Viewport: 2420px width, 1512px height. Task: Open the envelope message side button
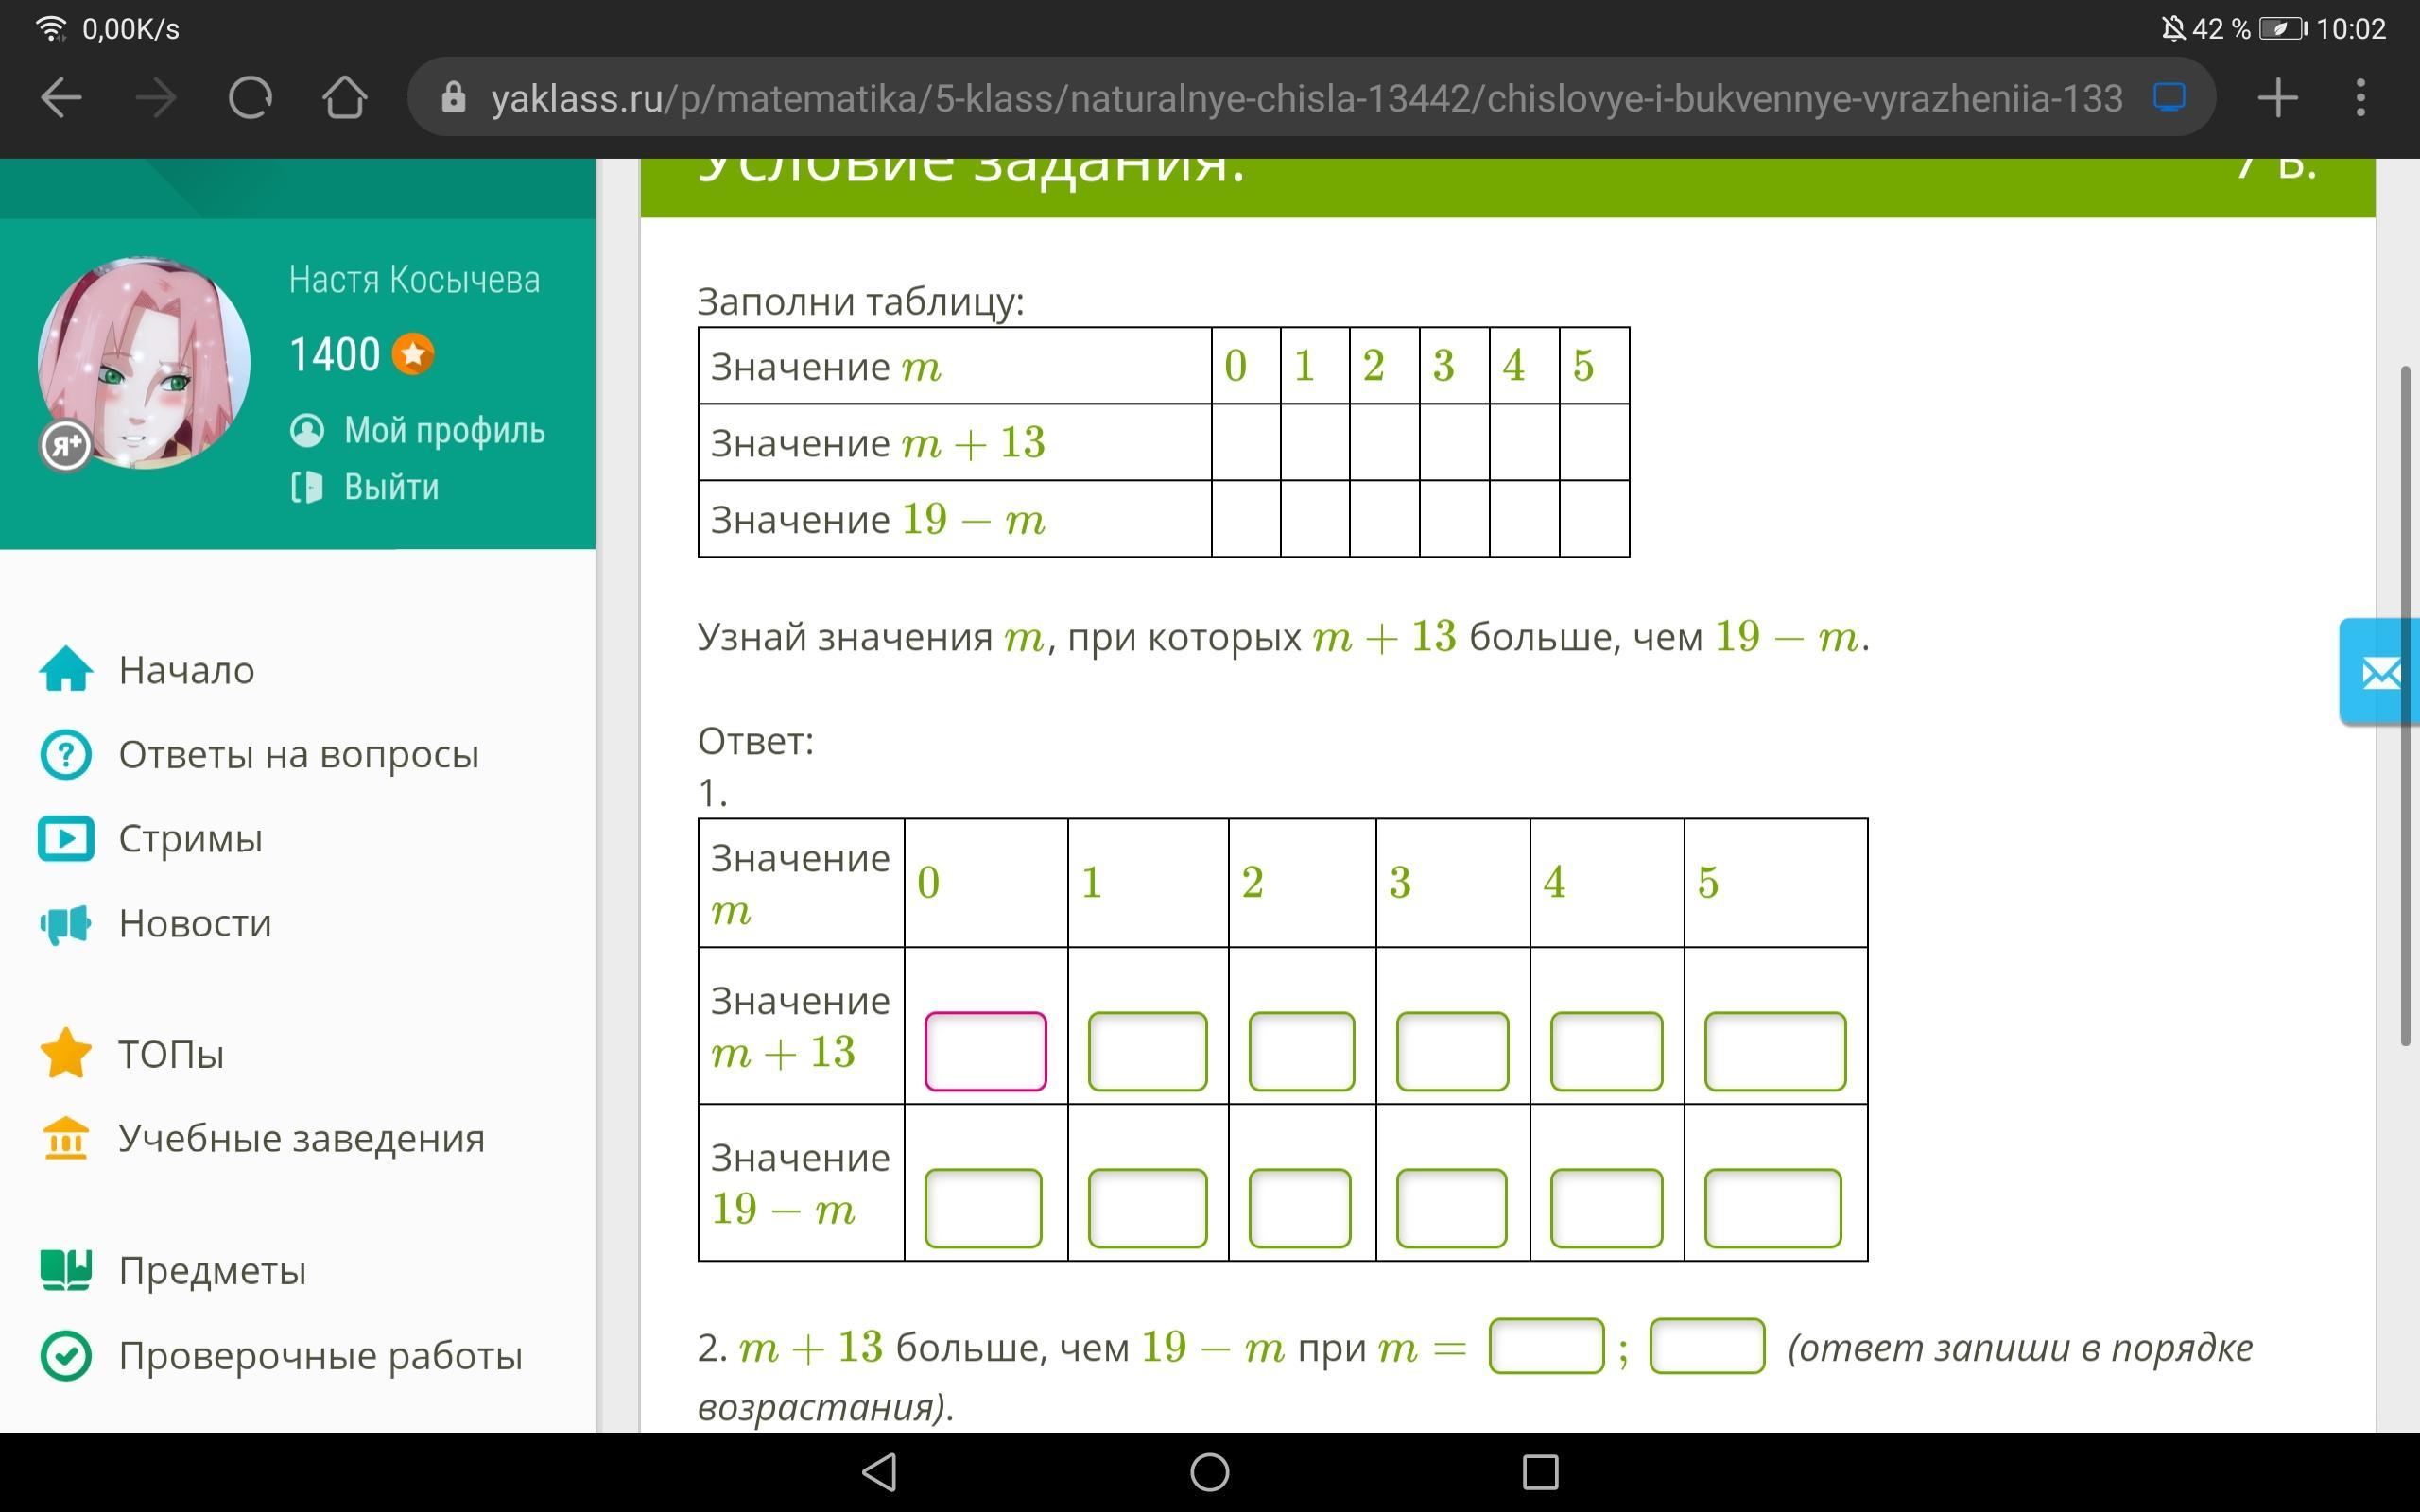(2380, 673)
